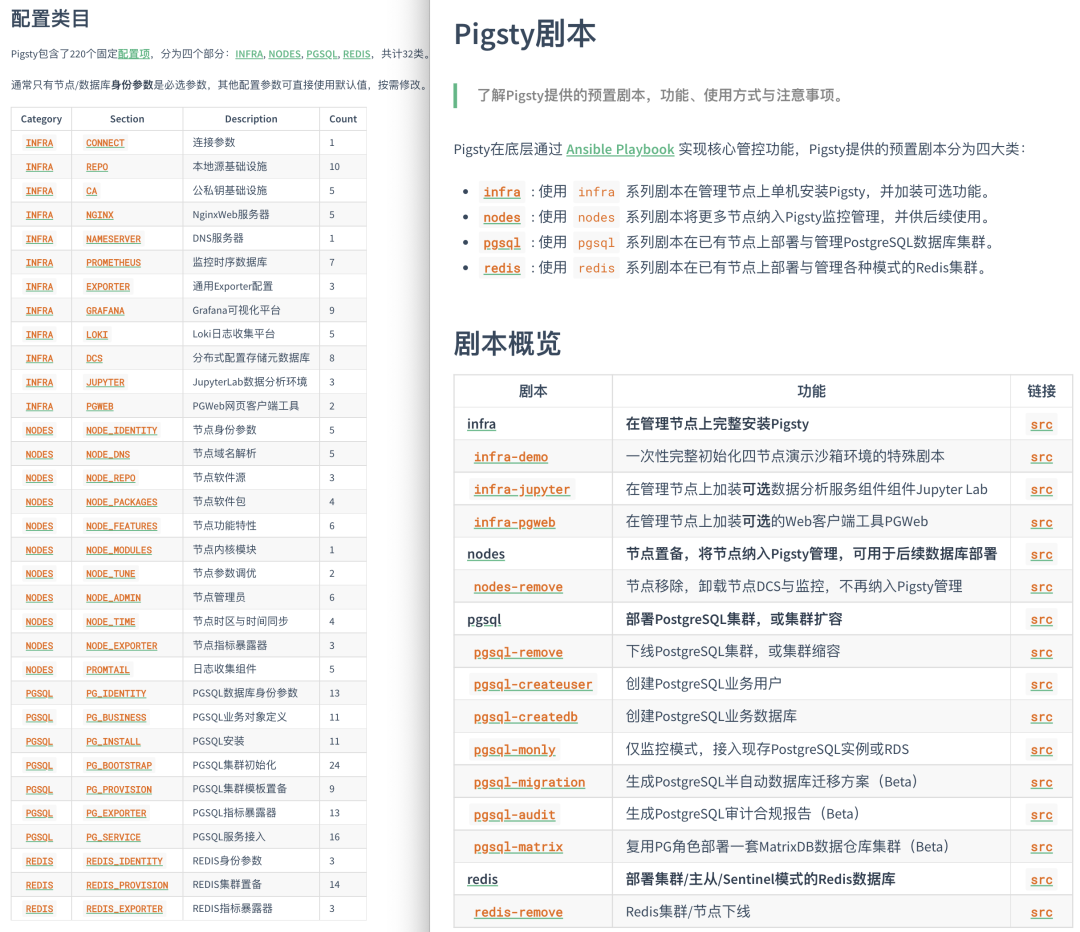Click the PG_BOOTSTRAP section link
This screenshot has height=932, width=1080.
(x=119, y=766)
